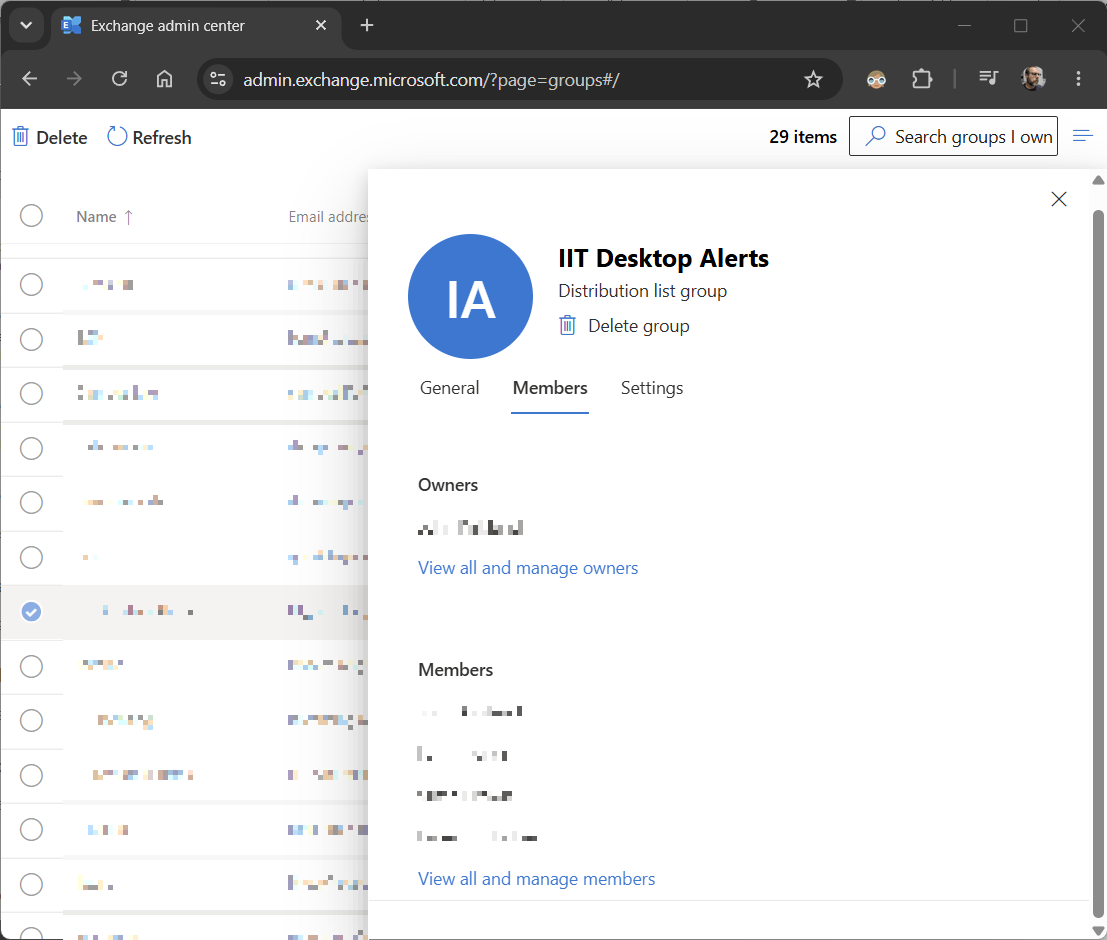Image resolution: width=1107 pixels, height=940 pixels.
Task: Click the IIT Desktop Alerts group title
Action: point(663,258)
